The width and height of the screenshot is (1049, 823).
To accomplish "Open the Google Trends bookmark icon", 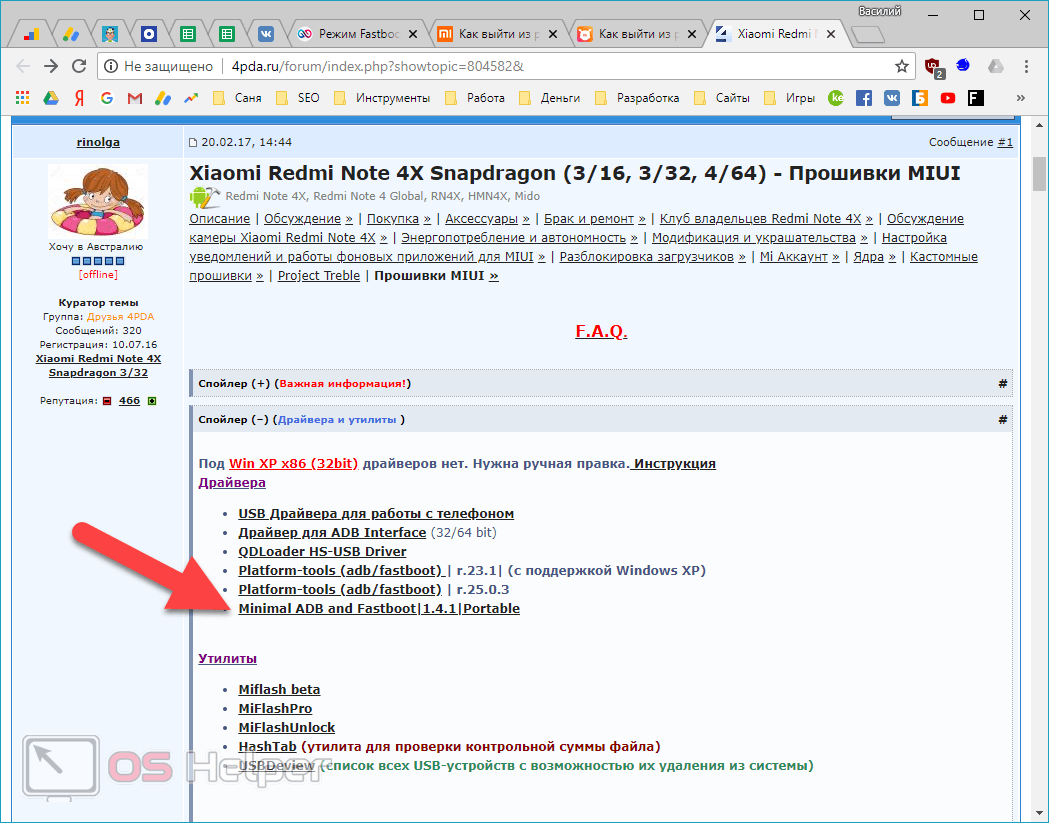I will (x=191, y=98).
